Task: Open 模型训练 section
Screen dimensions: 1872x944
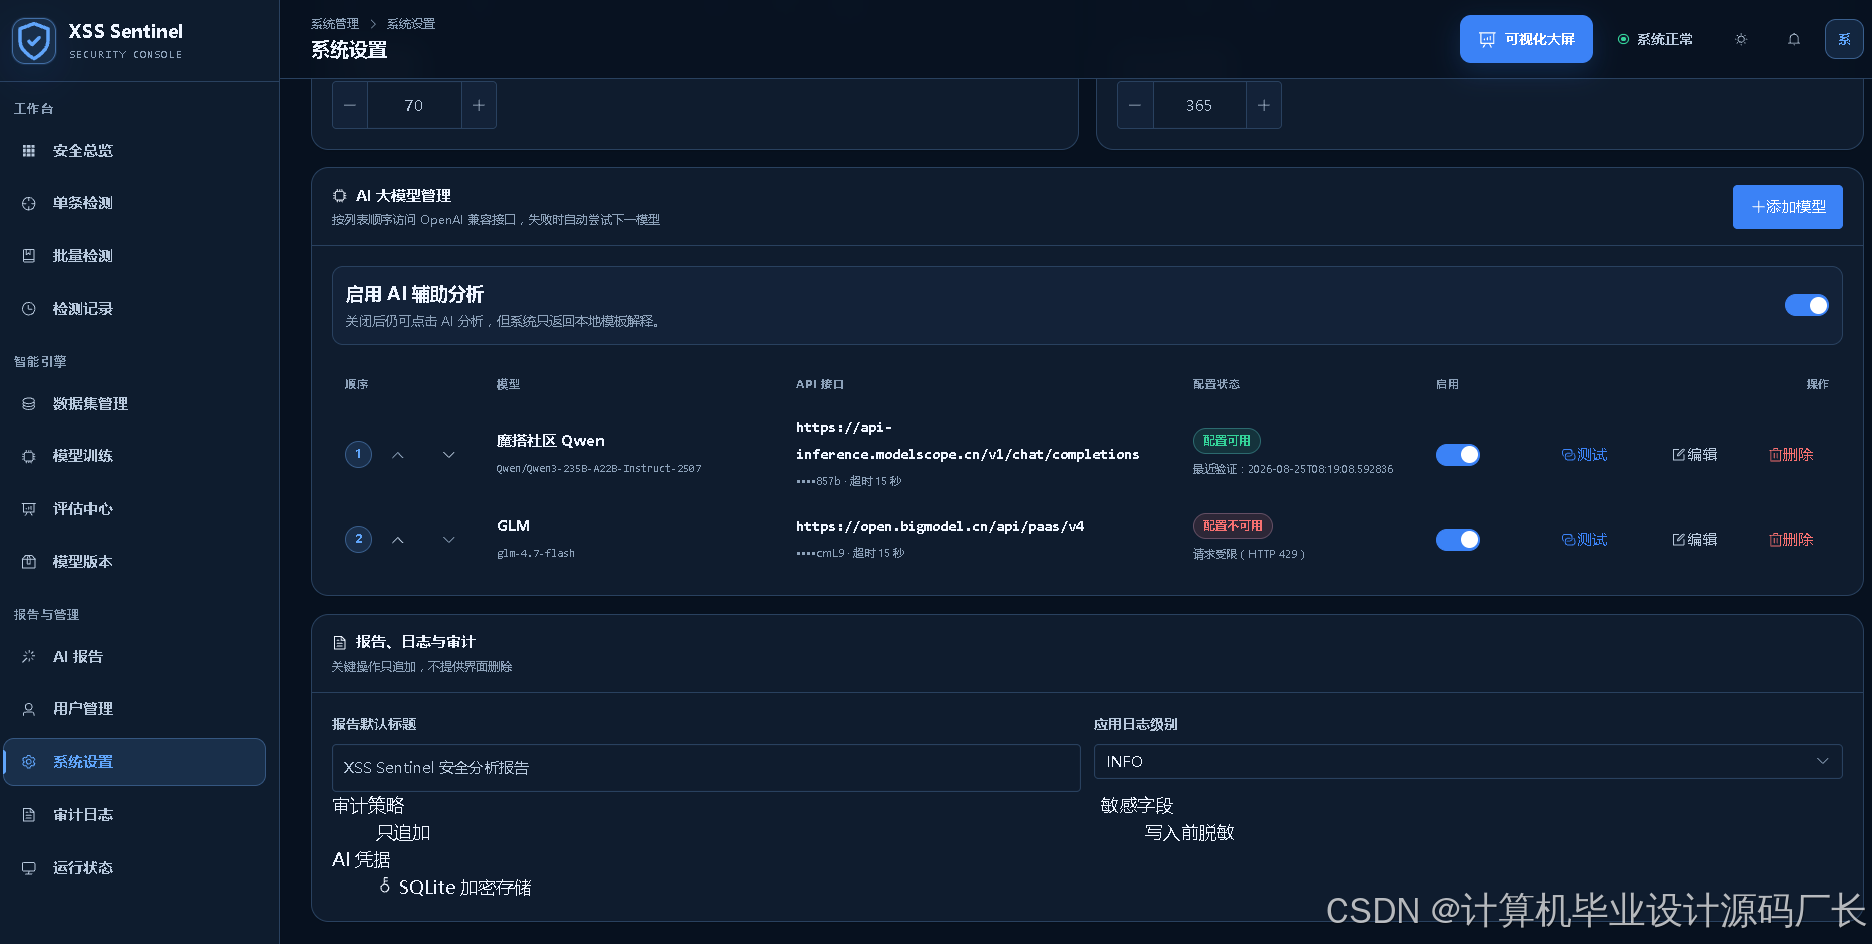Action: (x=134, y=456)
